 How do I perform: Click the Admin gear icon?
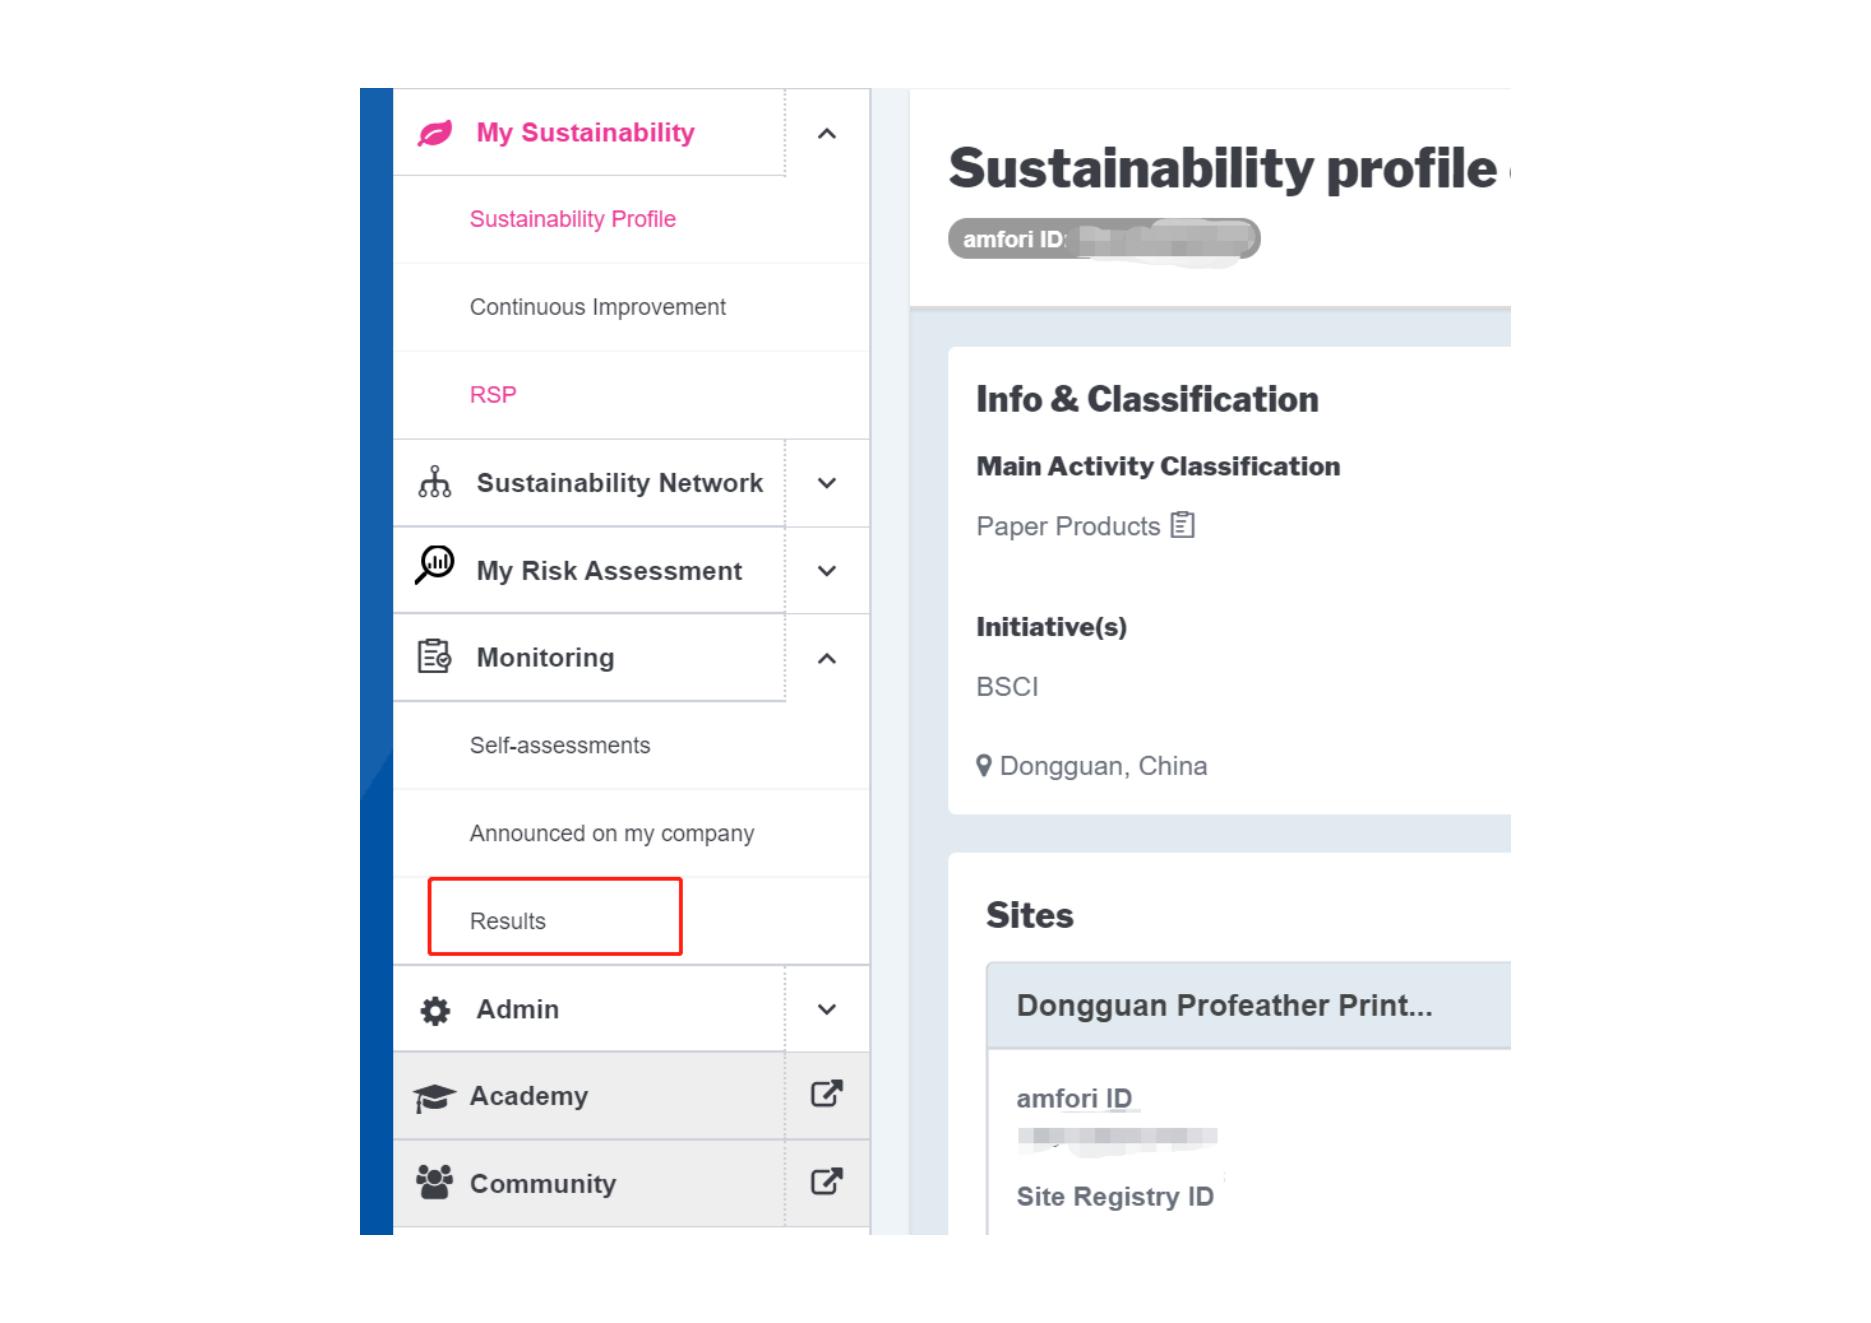[x=435, y=1010]
